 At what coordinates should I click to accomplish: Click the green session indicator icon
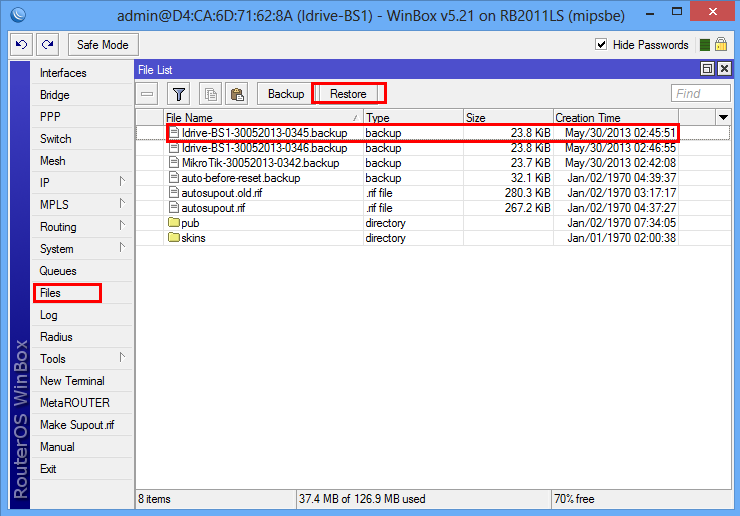[705, 45]
